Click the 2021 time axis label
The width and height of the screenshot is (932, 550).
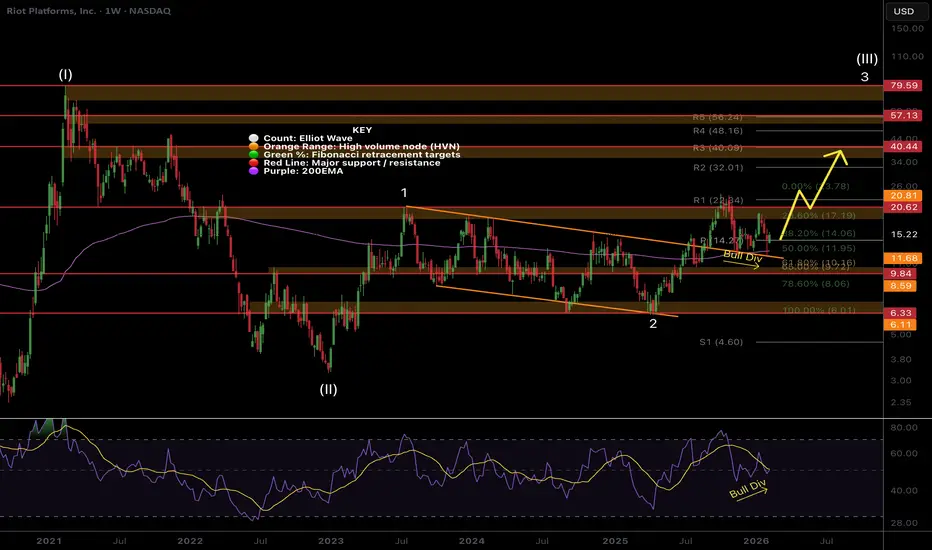pyautogui.click(x=49, y=541)
